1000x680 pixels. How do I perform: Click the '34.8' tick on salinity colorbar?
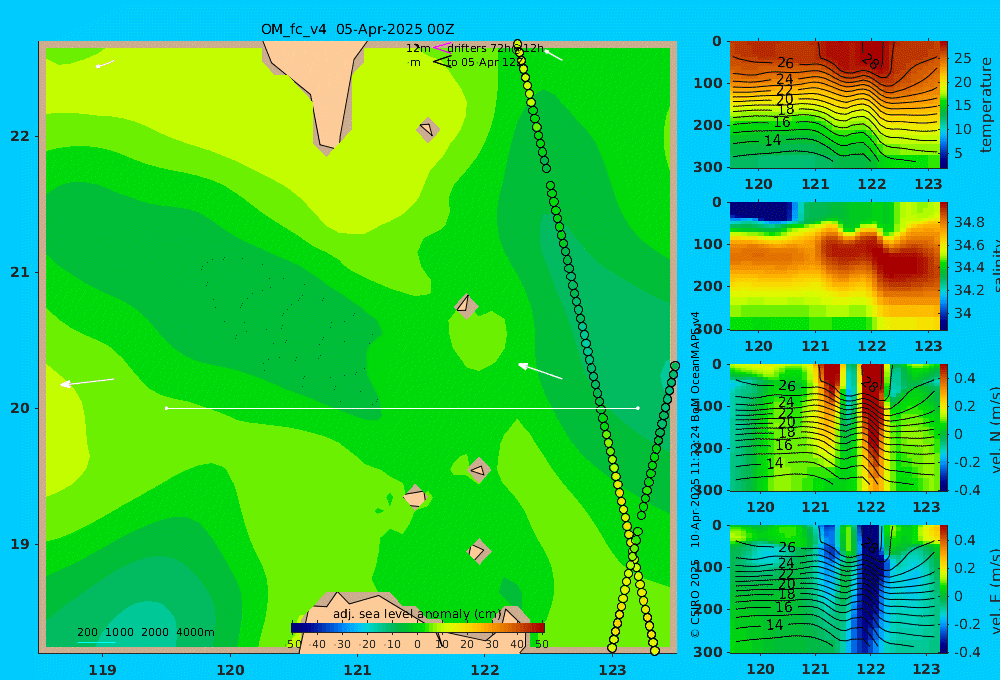969,223
